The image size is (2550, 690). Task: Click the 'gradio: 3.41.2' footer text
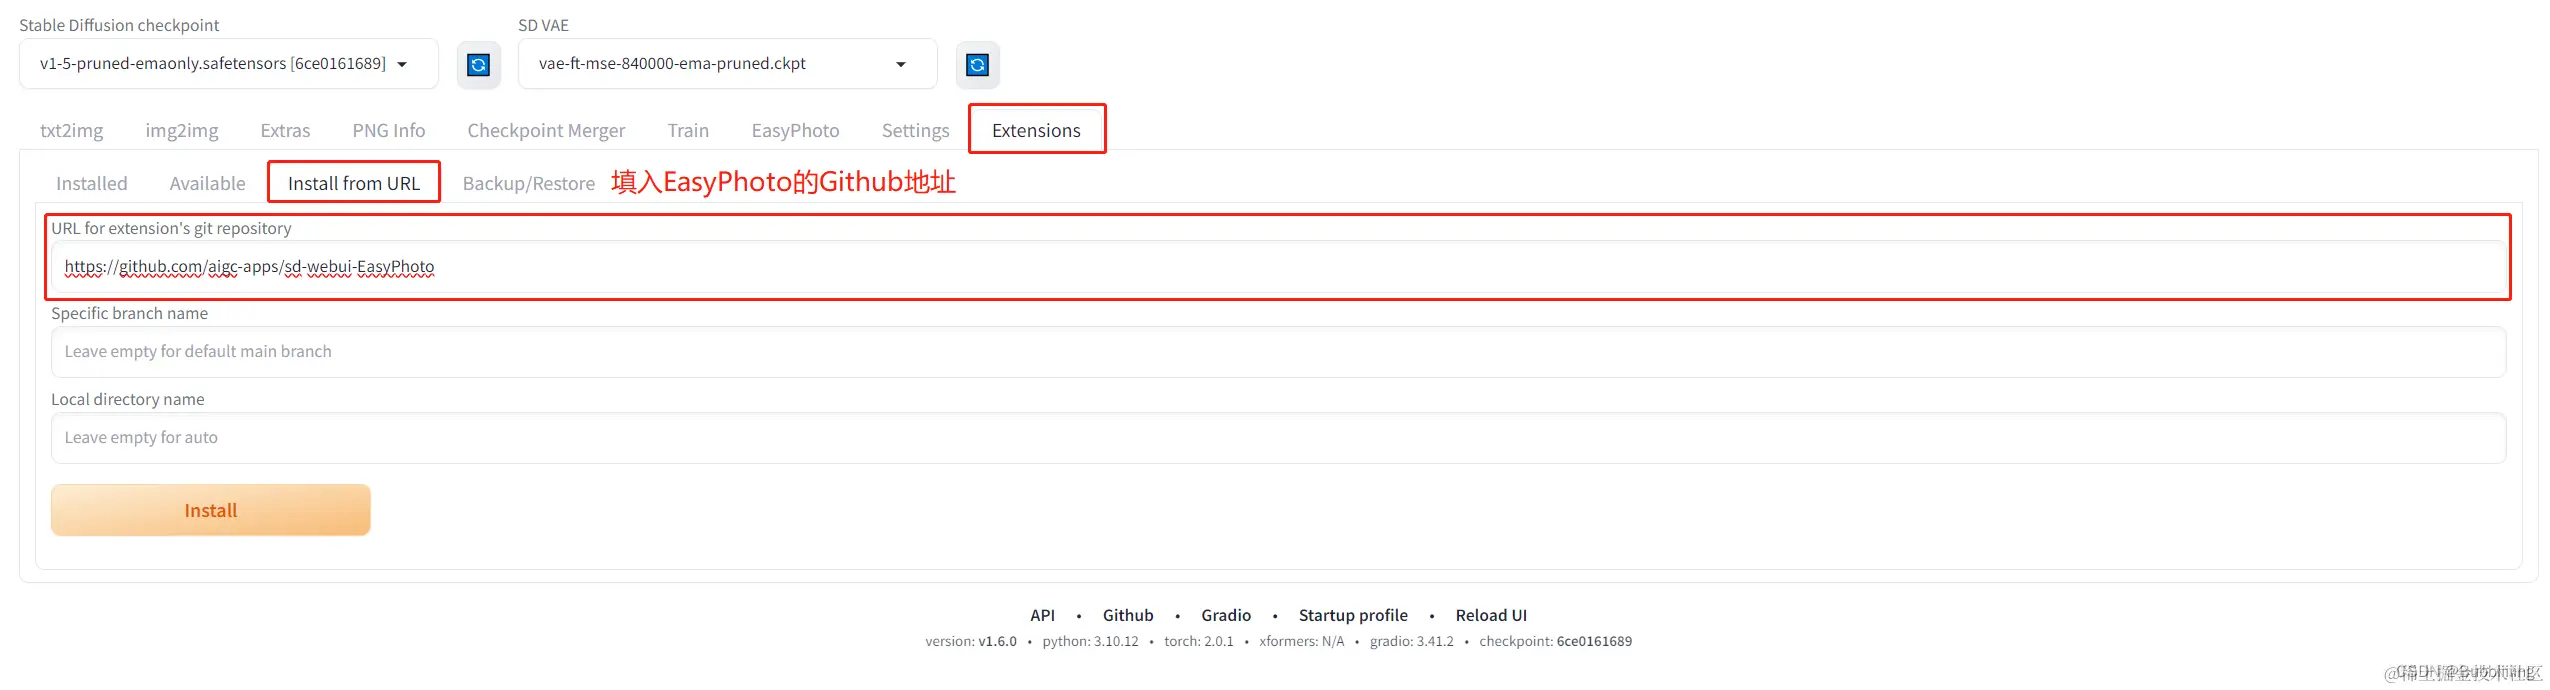pos(1411,641)
